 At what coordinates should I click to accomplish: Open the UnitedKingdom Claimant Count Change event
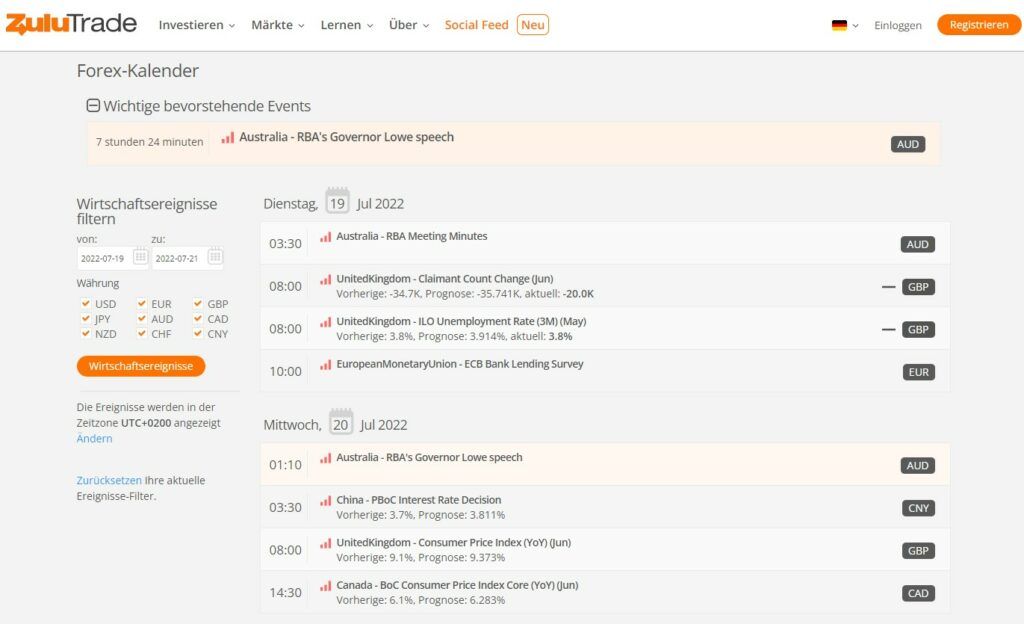445,279
